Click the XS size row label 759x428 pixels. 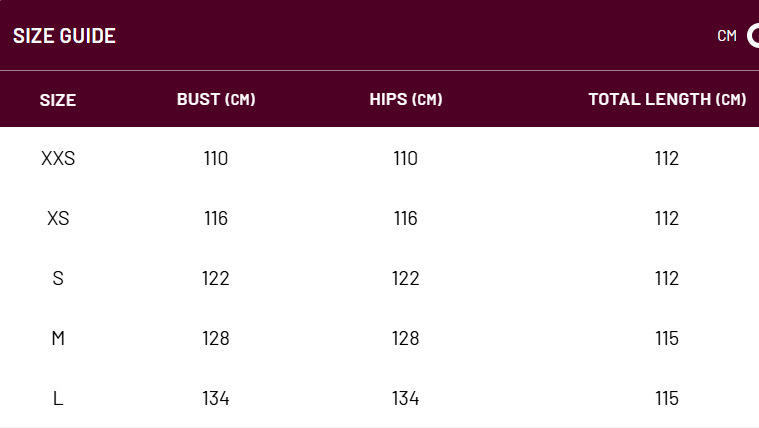pyautogui.click(x=58, y=218)
